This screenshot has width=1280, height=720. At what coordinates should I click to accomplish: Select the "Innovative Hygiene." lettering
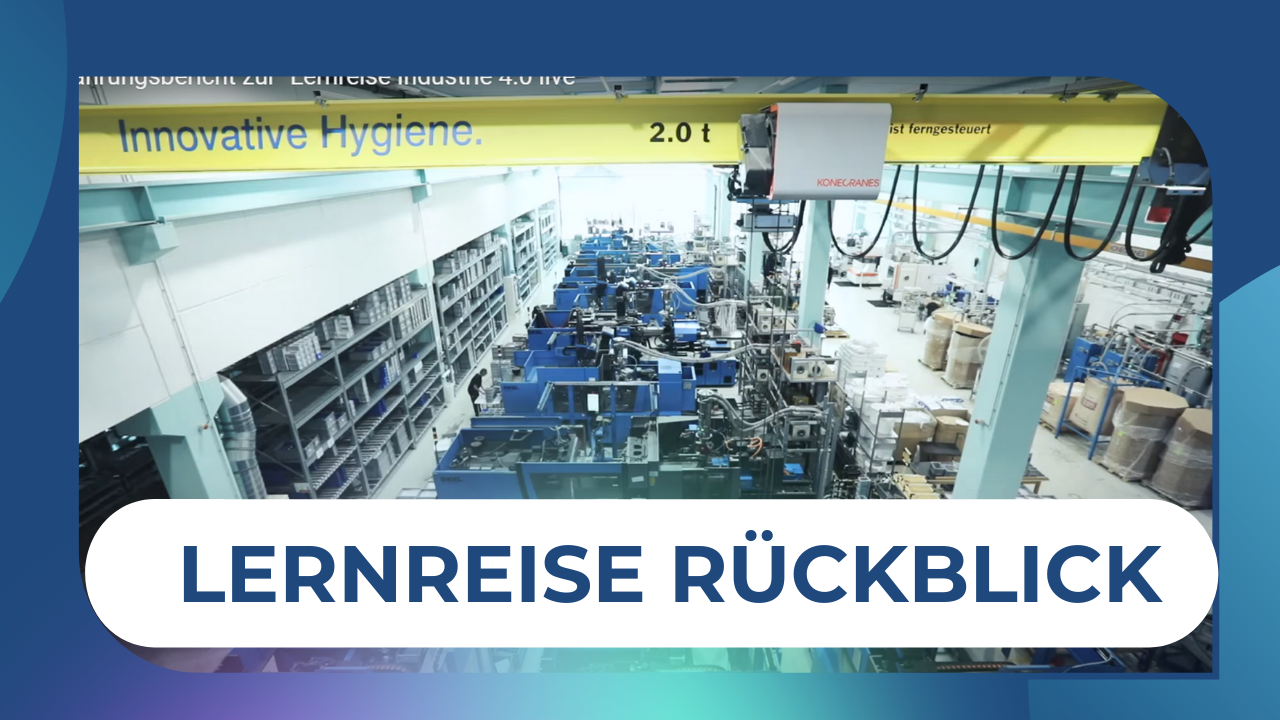point(300,134)
